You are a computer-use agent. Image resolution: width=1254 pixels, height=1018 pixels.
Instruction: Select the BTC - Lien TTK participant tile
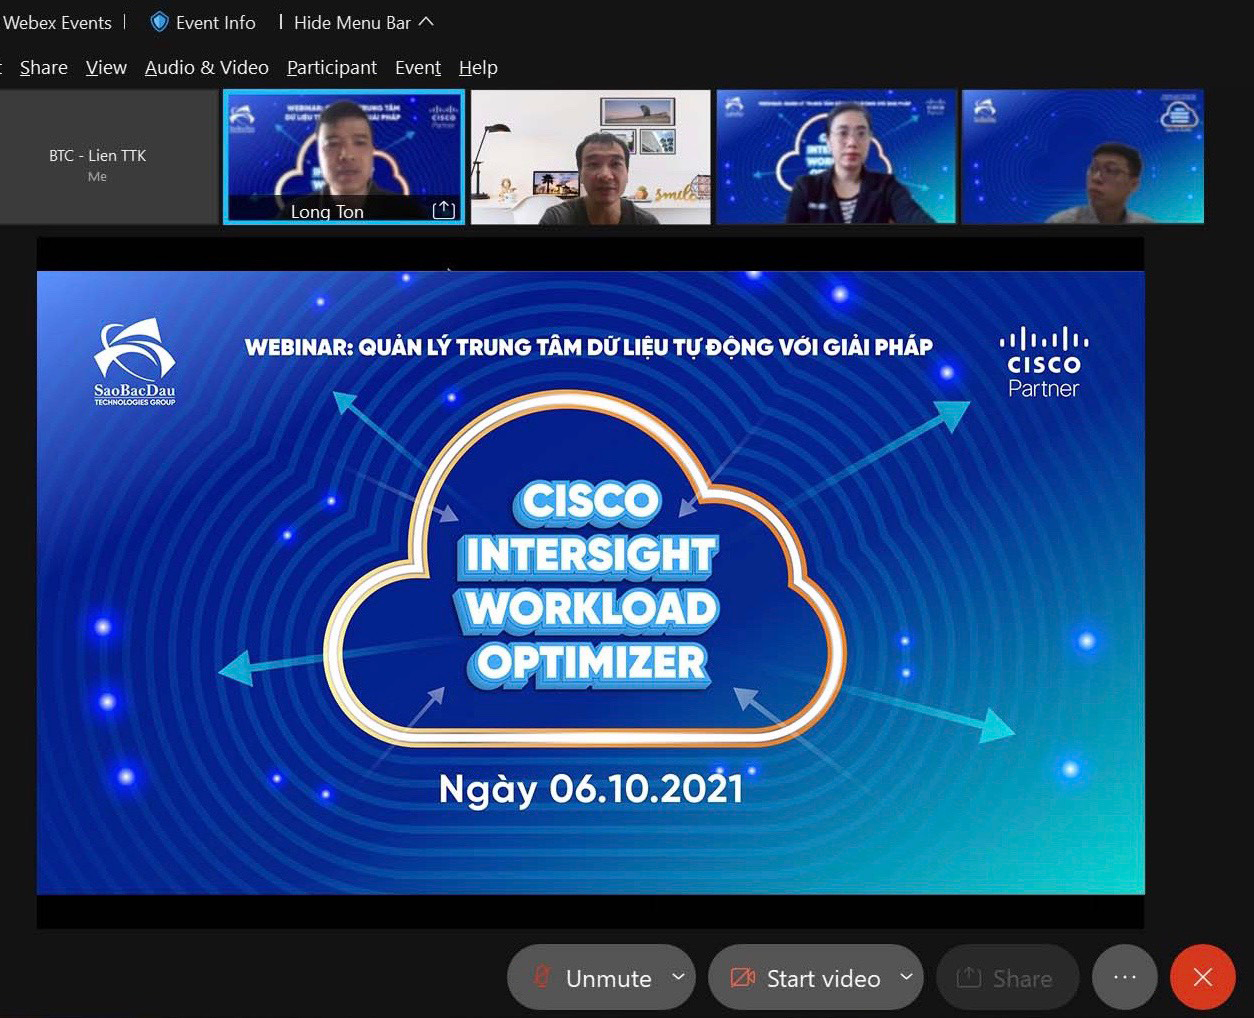tap(108, 157)
